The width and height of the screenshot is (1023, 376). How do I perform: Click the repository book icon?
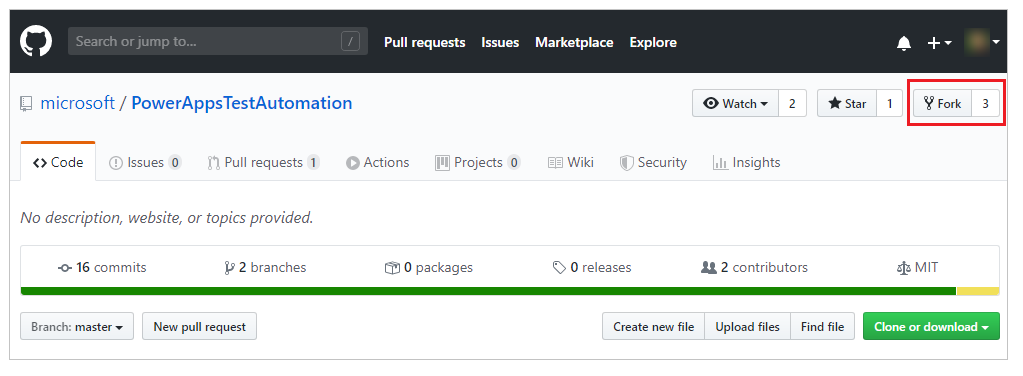coord(26,104)
